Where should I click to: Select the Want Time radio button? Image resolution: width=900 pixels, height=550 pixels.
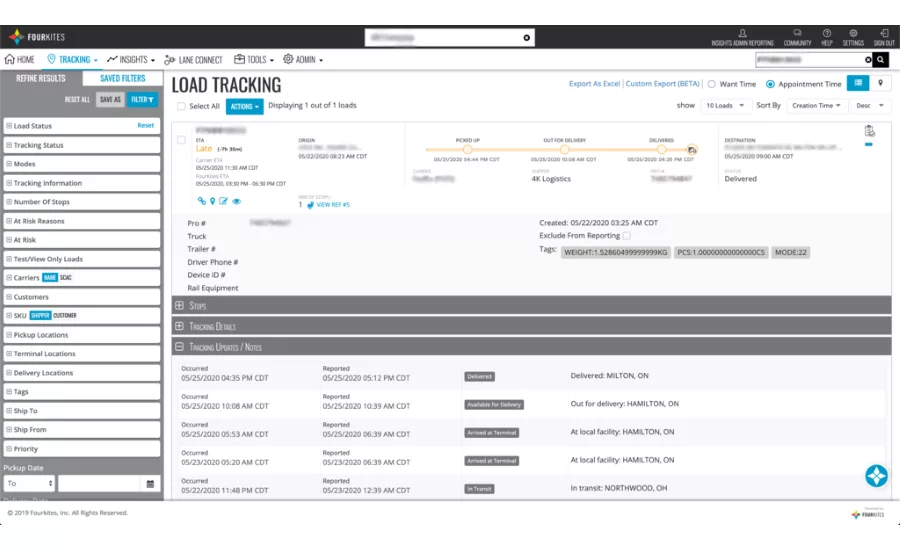pos(712,84)
